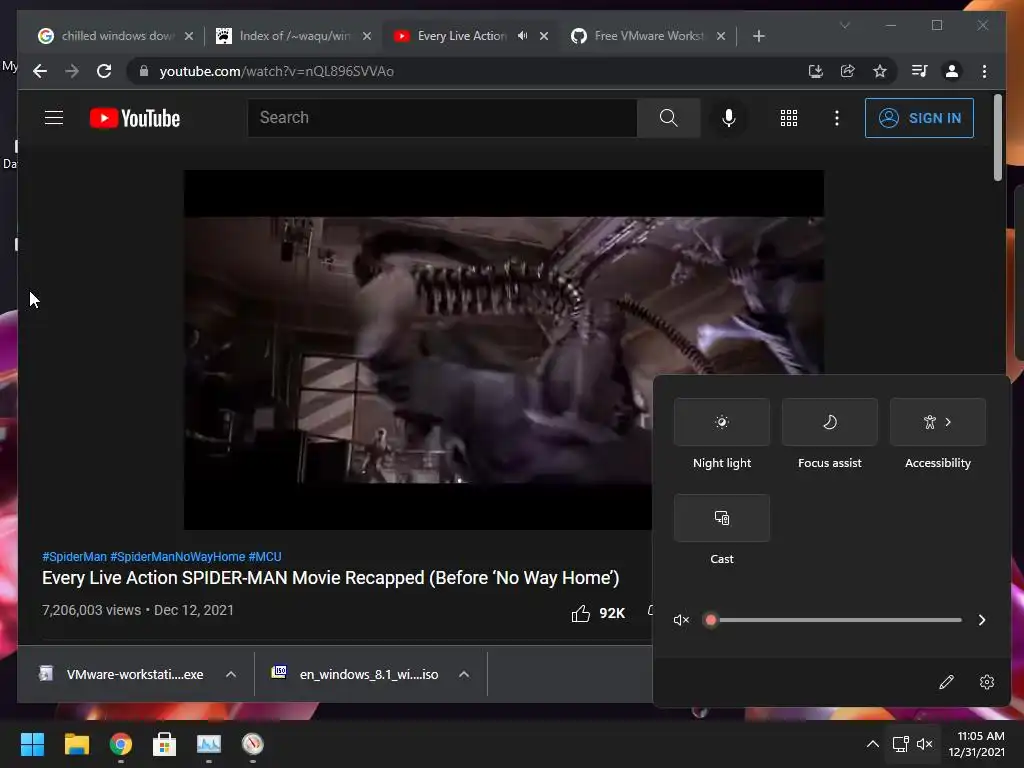This screenshot has height=768, width=1024.
Task: Open the compass-like app icon in taskbar
Action: click(x=253, y=744)
